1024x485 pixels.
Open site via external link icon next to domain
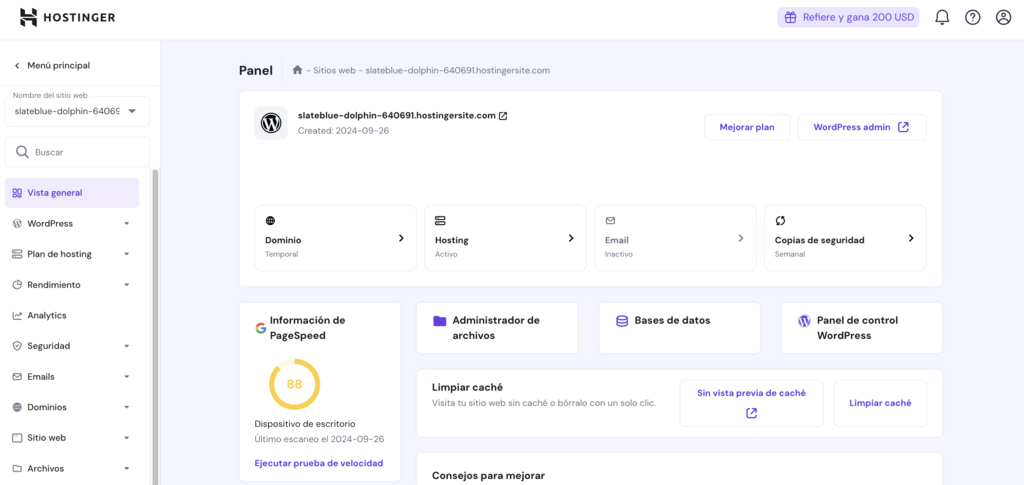point(503,116)
